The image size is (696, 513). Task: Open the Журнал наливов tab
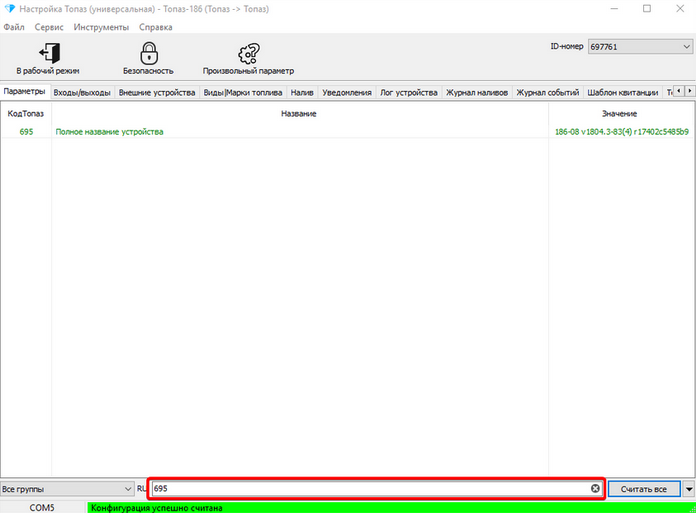(477, 92)
